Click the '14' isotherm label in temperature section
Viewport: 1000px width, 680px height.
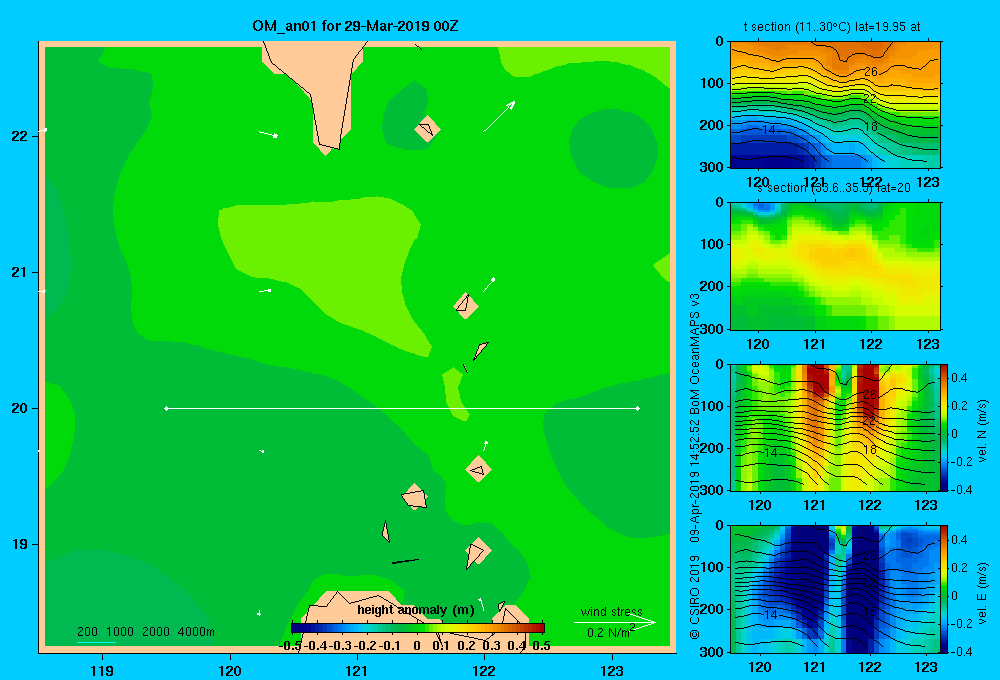pyautogui.click(x=768, y=129)
